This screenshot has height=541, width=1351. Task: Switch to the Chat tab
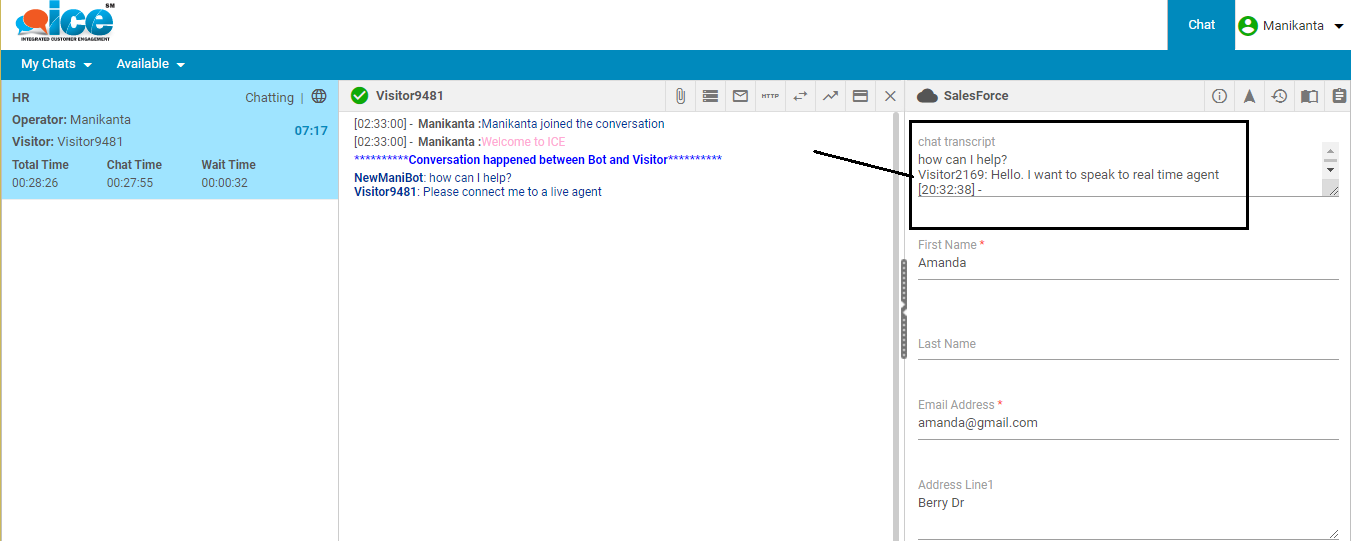click(x=1201, y=25)
